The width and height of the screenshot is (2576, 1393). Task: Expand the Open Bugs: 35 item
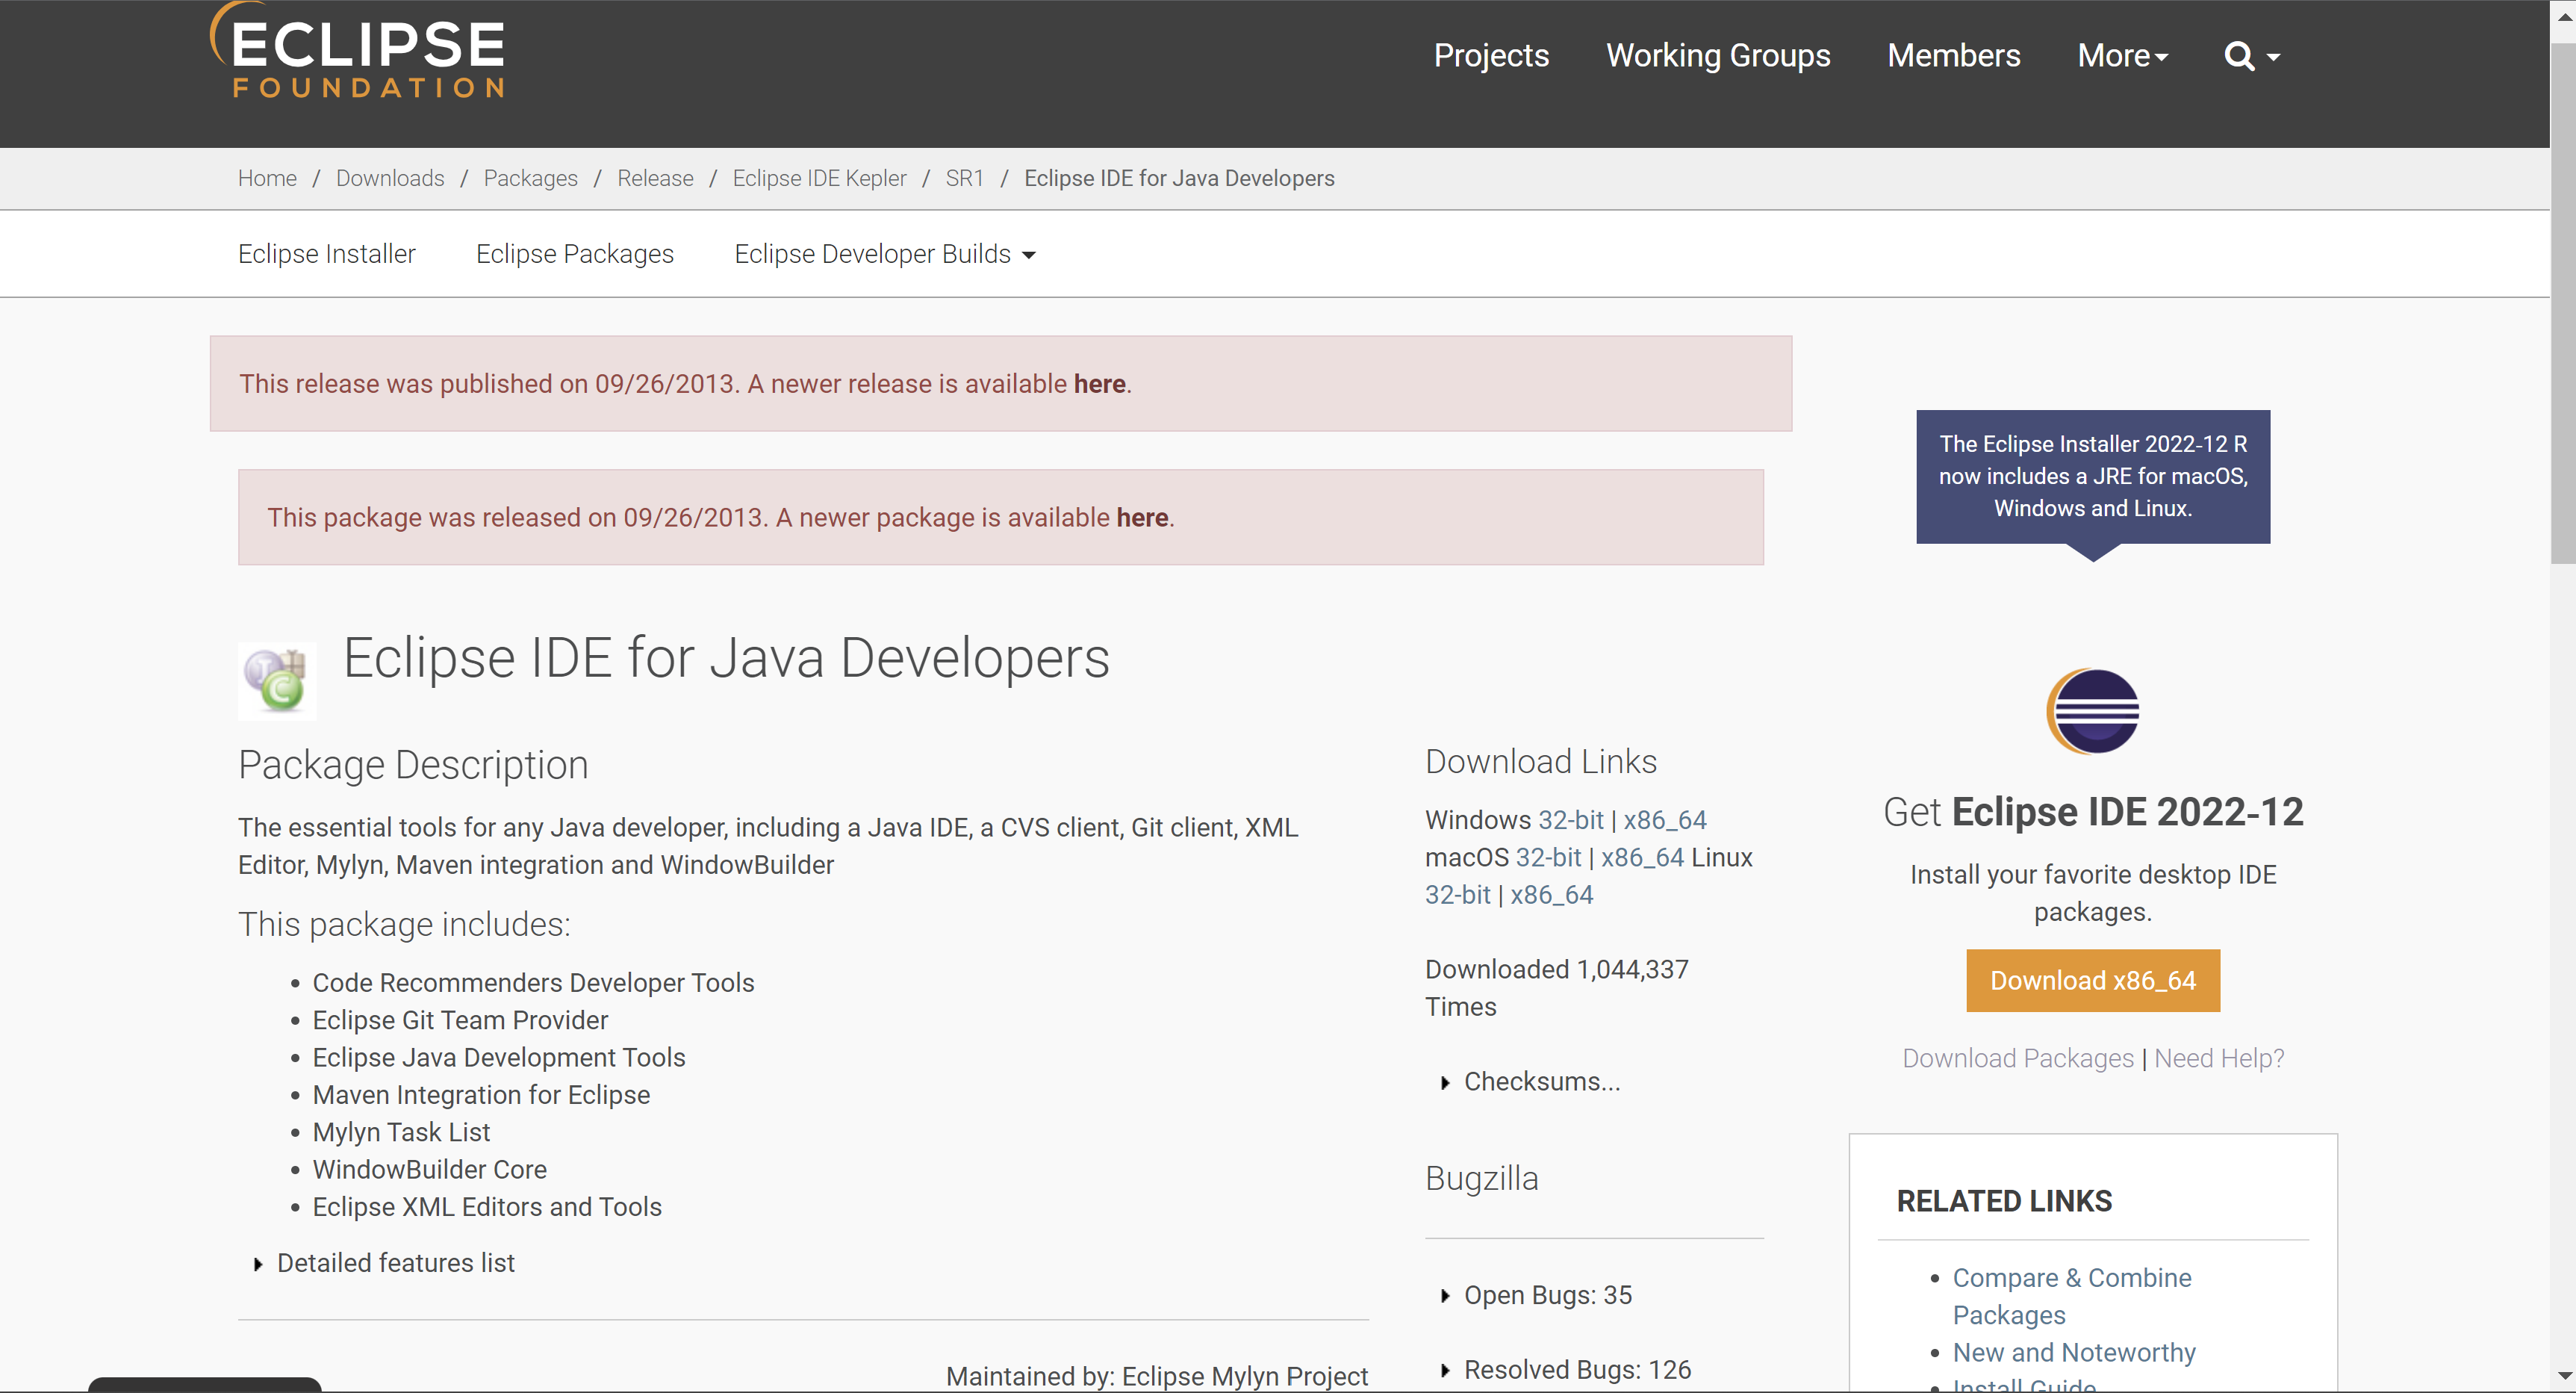(x=1547, y=1295)
